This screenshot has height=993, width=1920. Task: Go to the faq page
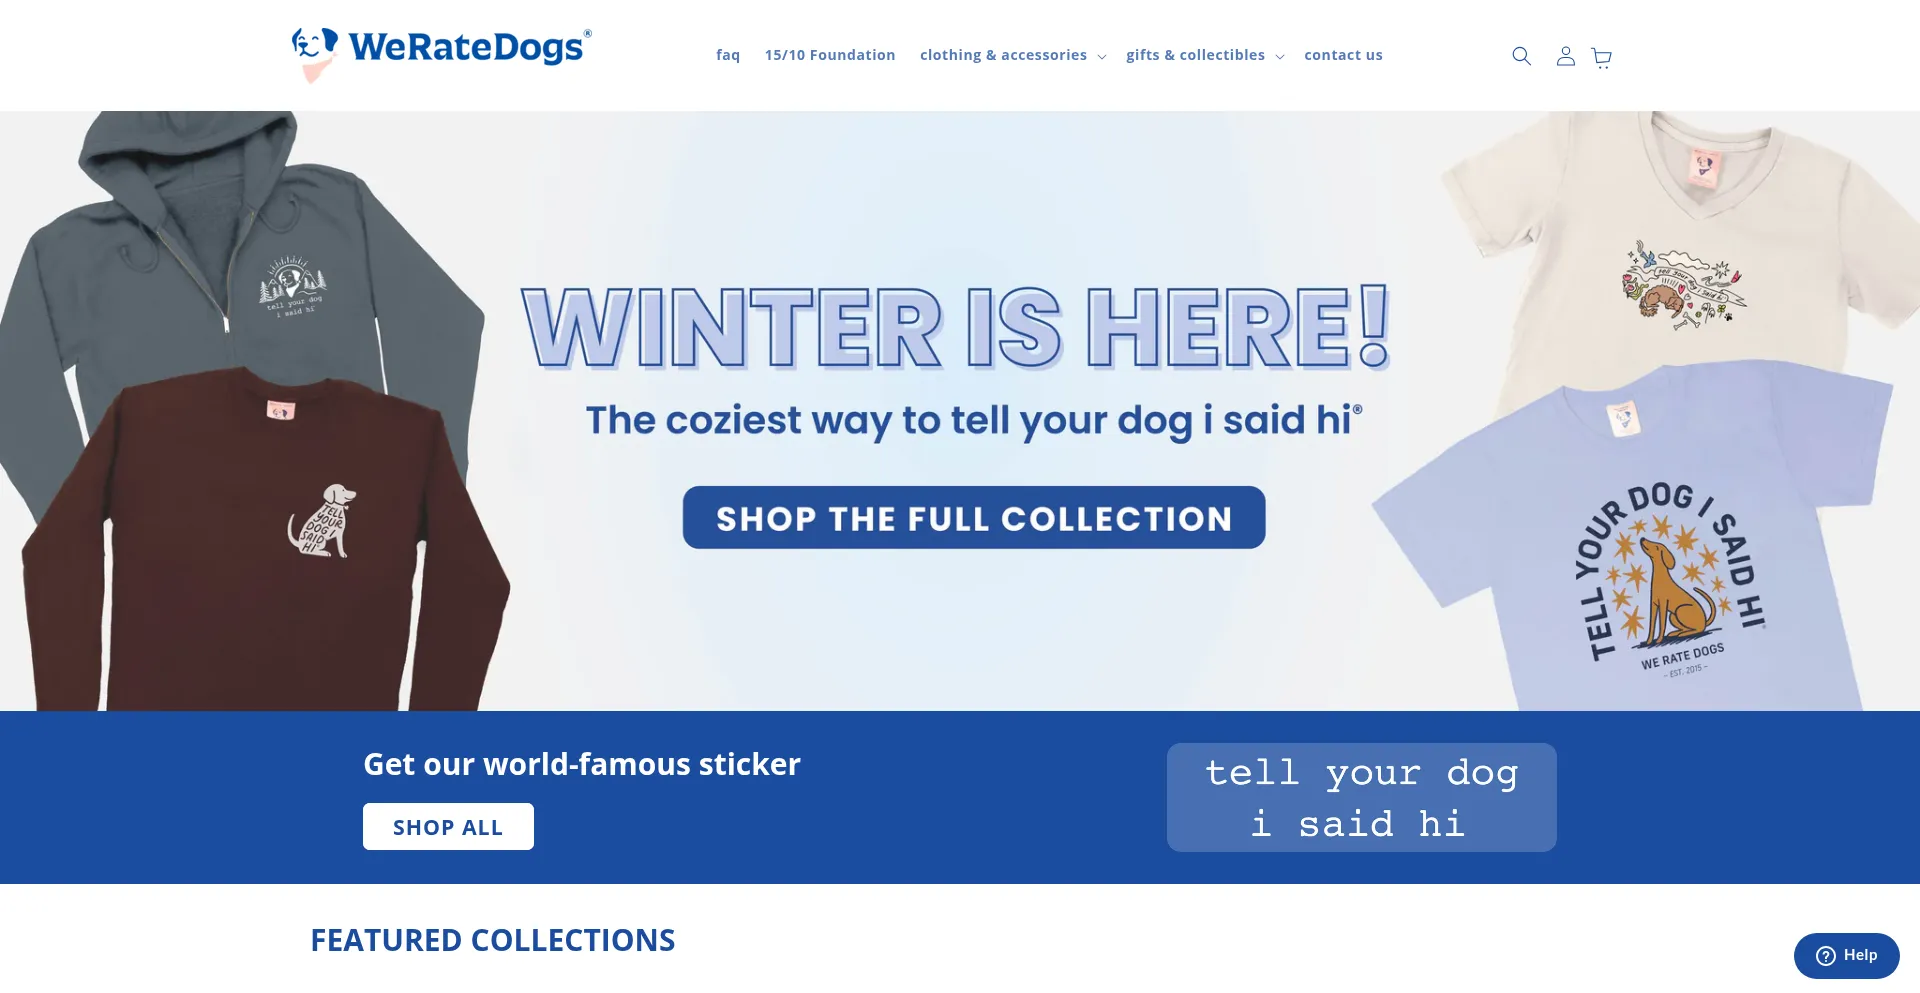[x=728, y=55]
